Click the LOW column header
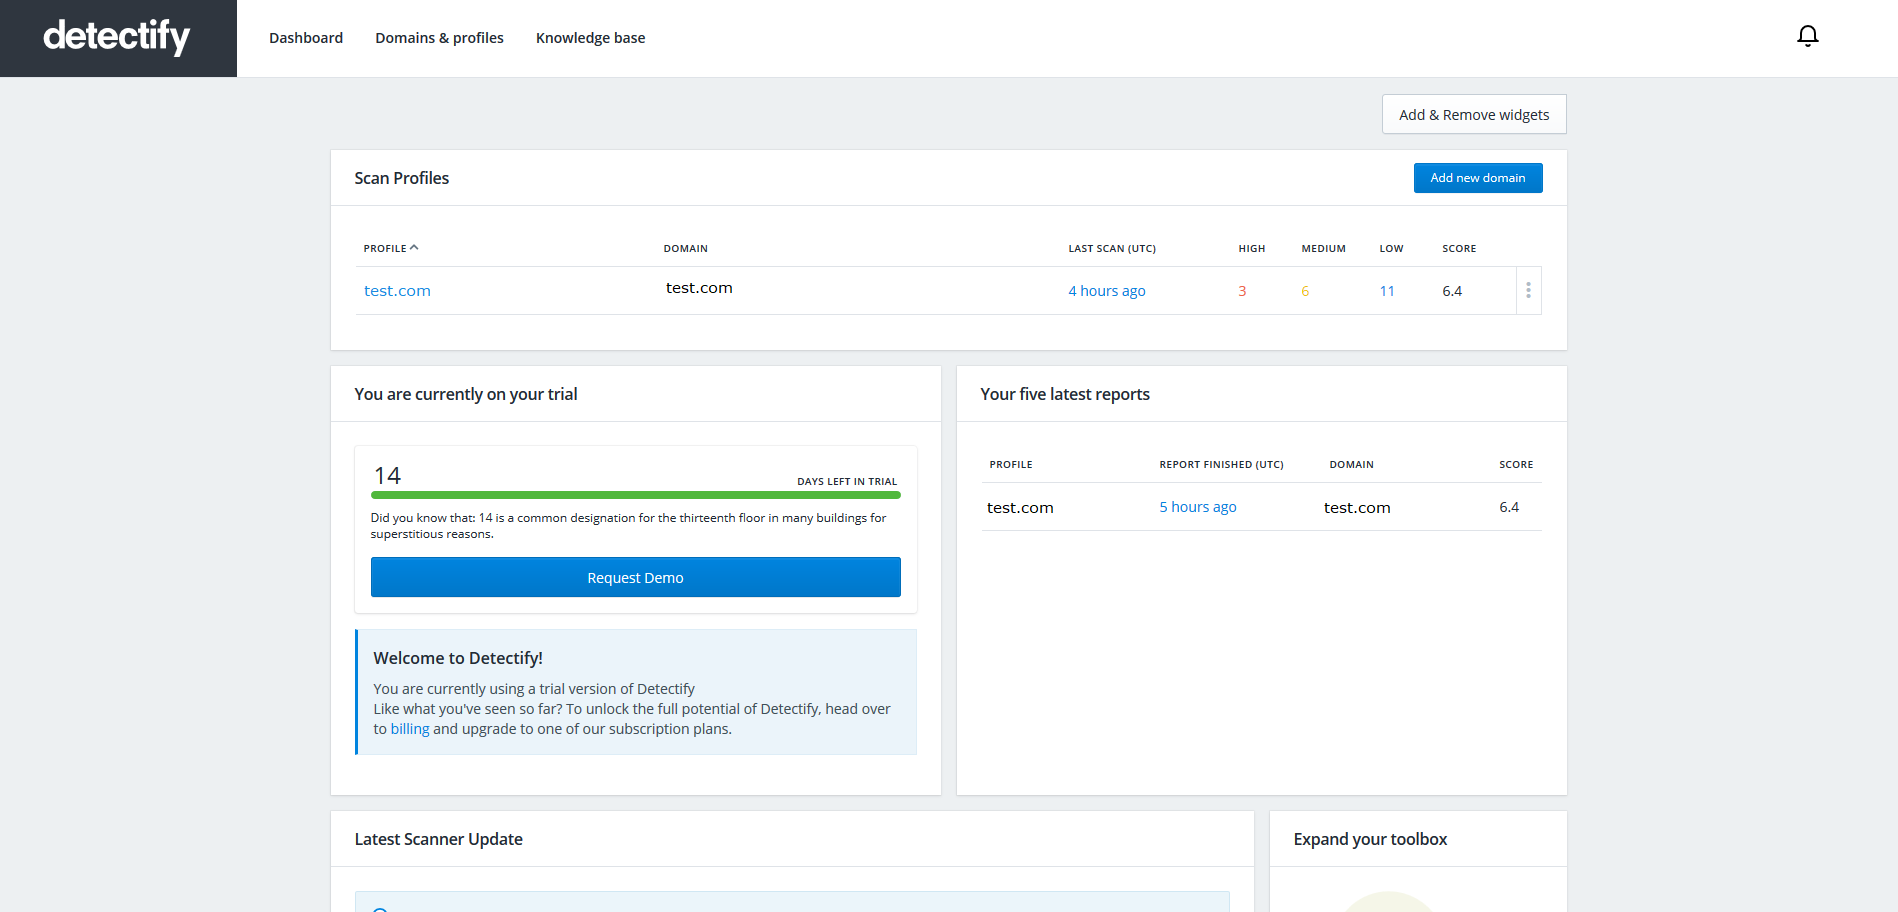 pyautogui.click(x=1391, y=248)
